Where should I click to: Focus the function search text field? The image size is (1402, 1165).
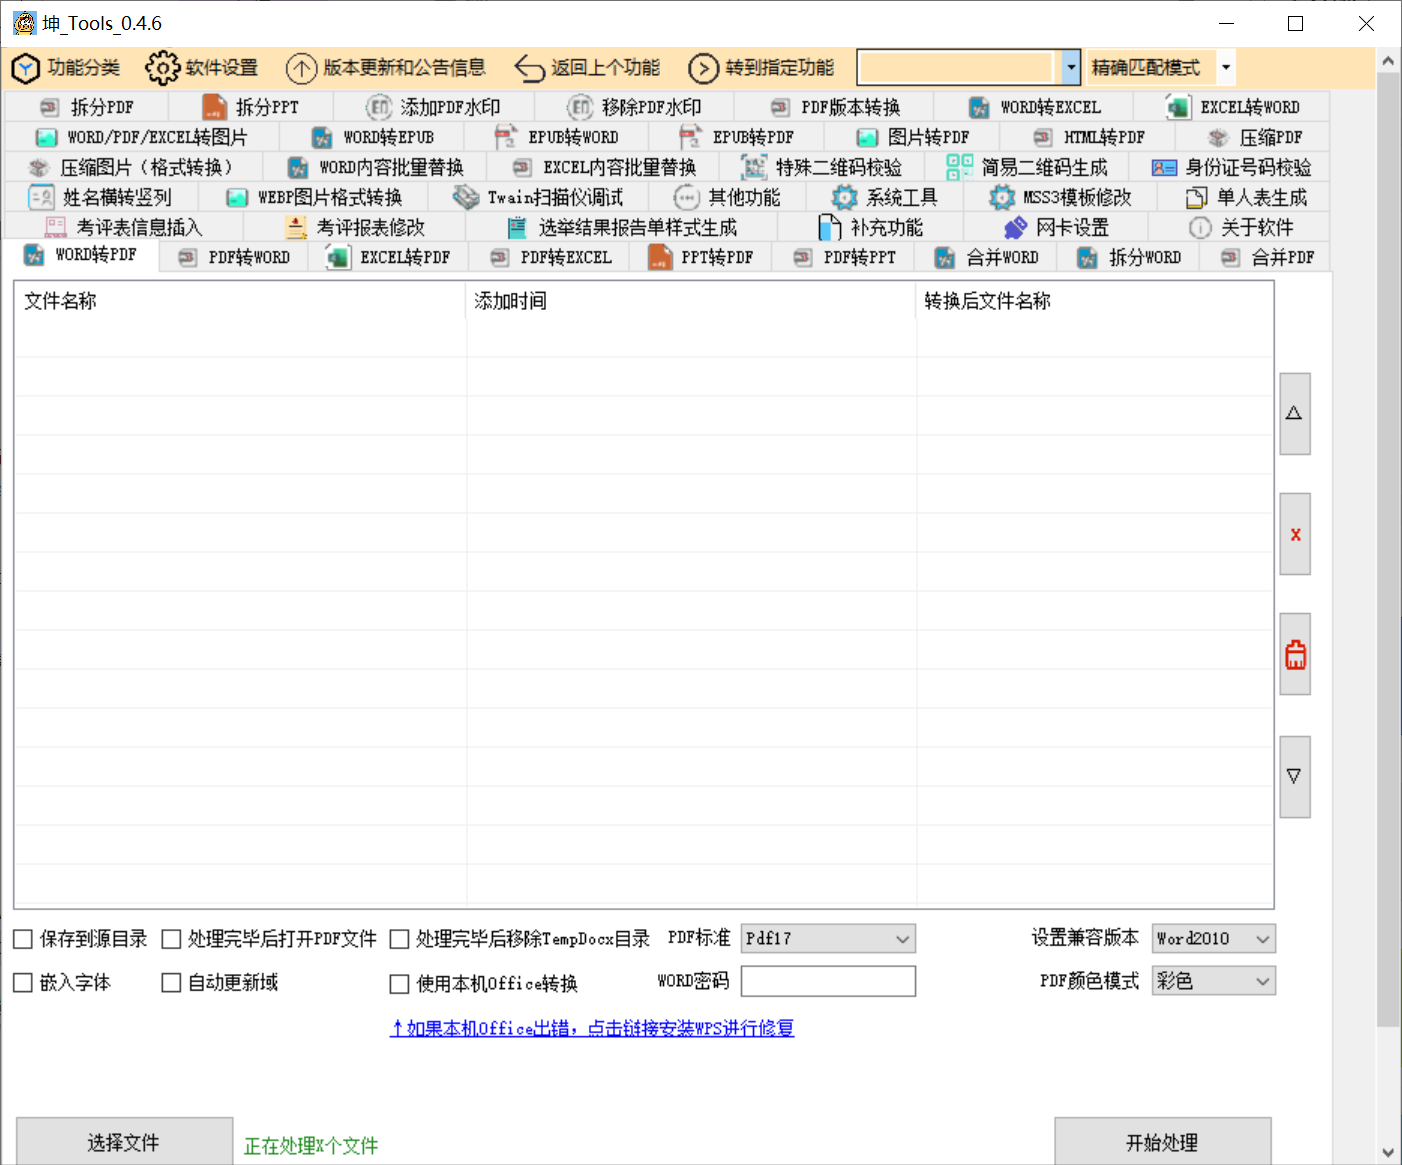959,67
